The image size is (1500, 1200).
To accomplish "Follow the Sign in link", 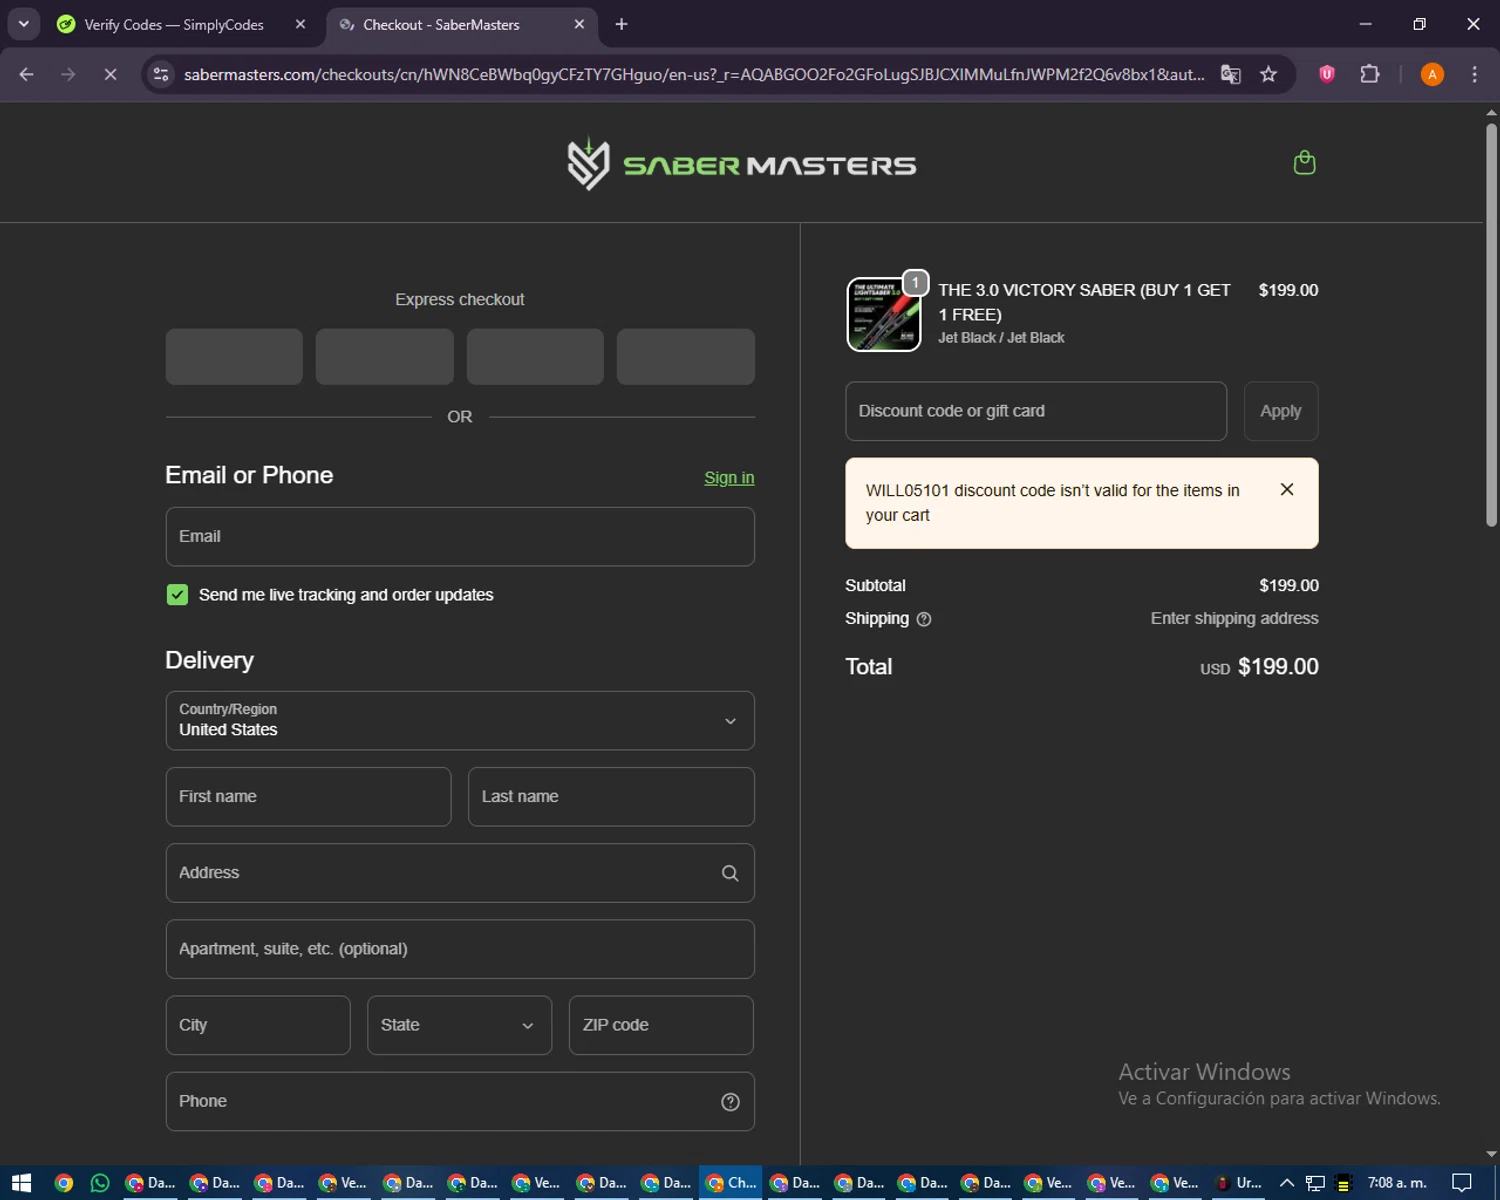I will point(729,478).
